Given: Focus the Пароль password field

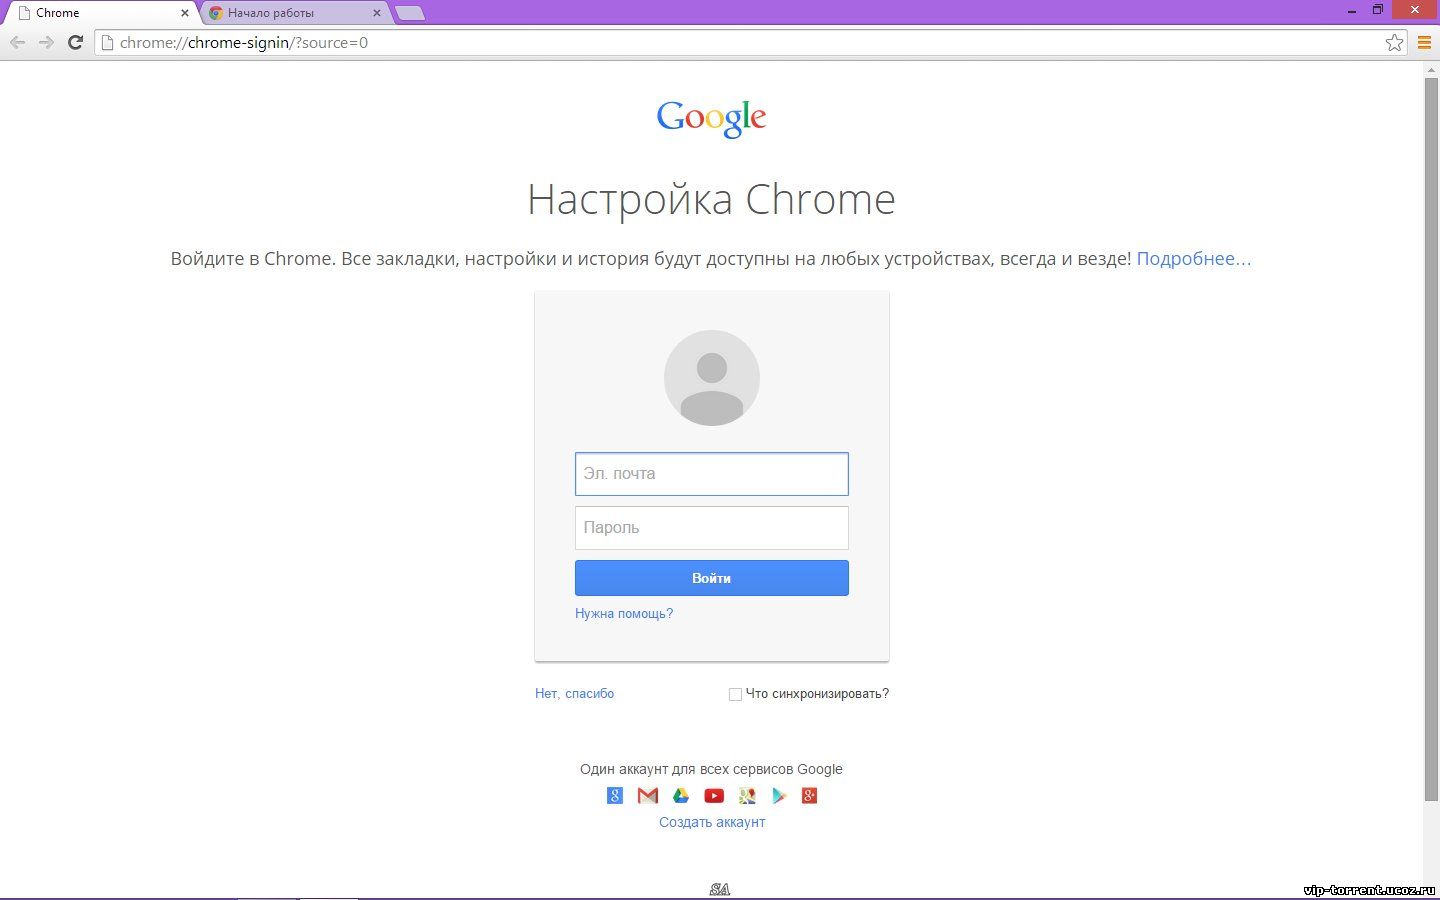Looking at the screenshot, I should pos(712,528).
